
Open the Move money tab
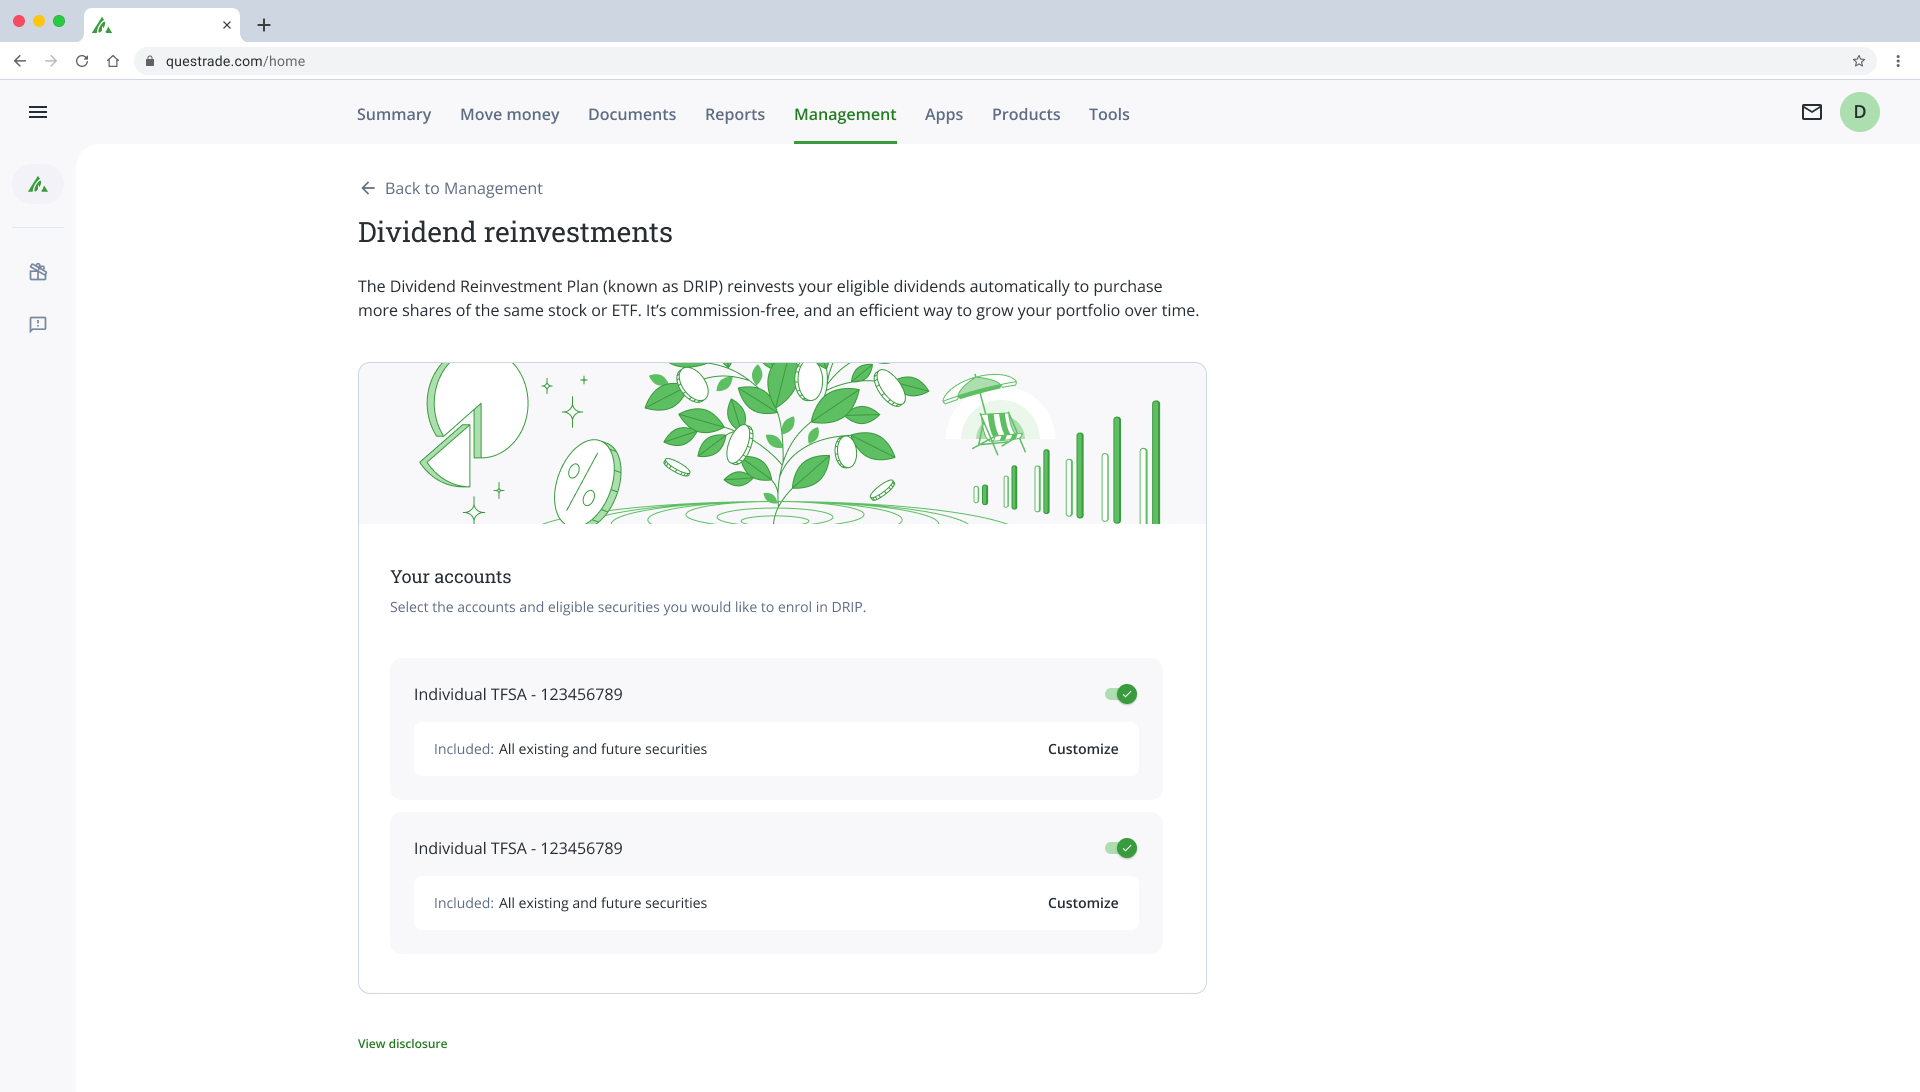(509, 114)
